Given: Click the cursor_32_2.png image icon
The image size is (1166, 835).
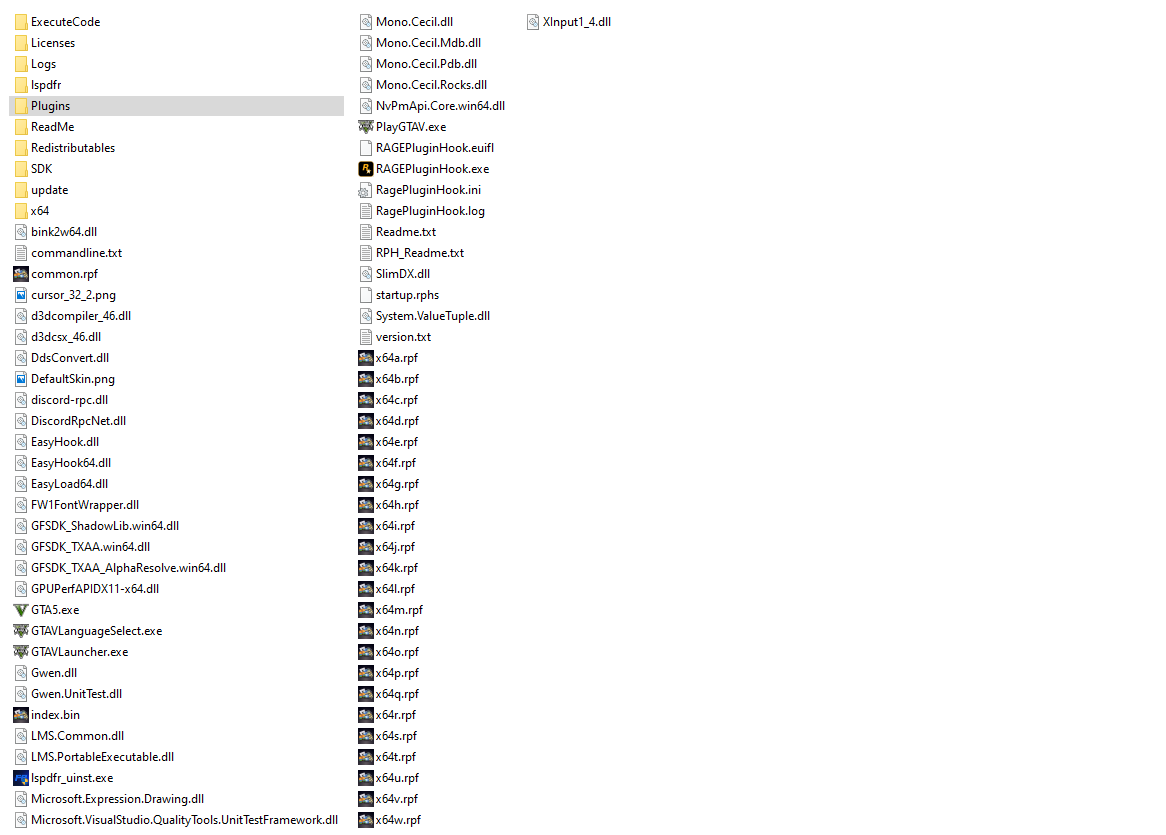Looking at the screenshot, I should [x=21, y=294].
